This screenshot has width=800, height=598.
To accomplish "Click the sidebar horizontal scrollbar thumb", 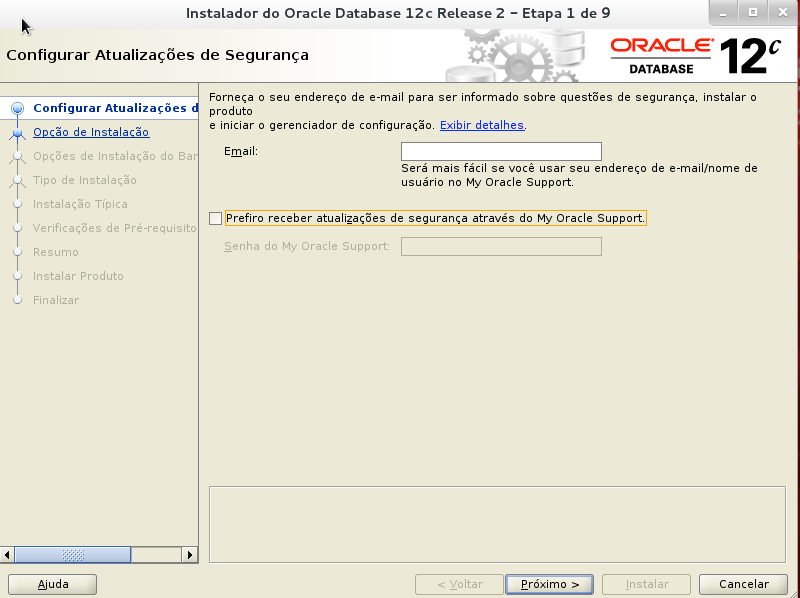I will (72, 555).
